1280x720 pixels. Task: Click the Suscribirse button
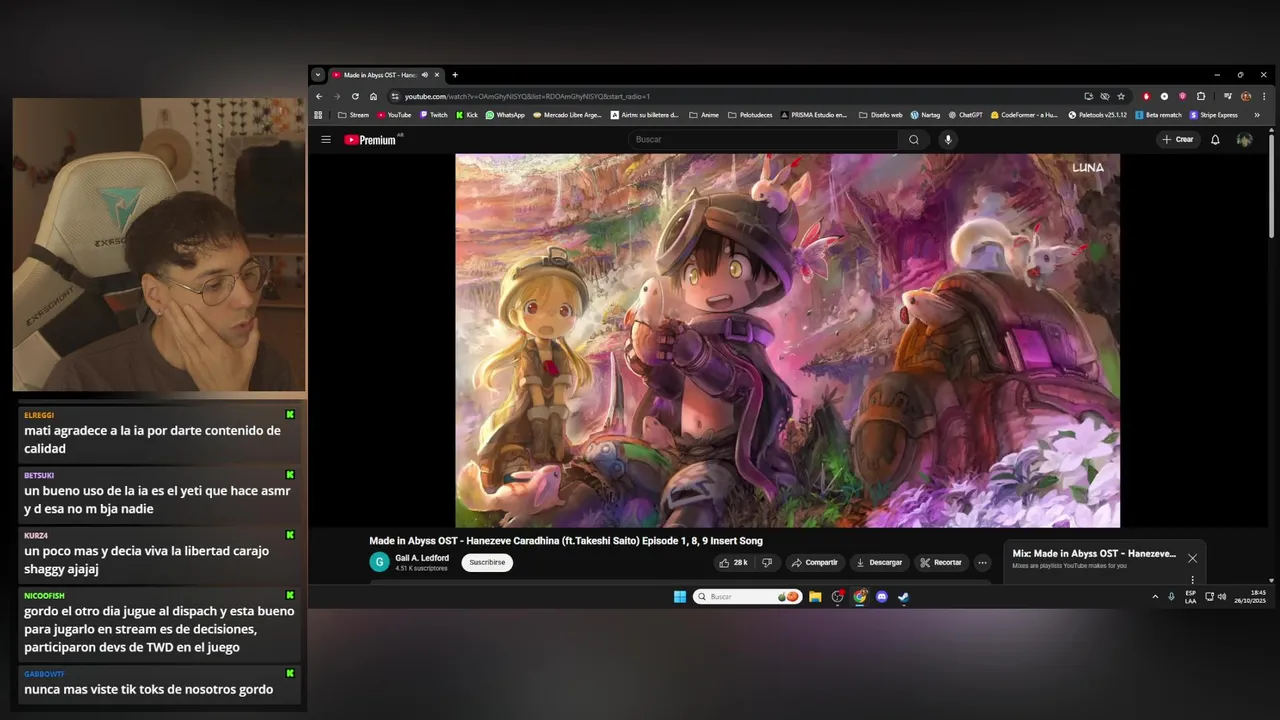pyautogui.click(x=487, y=563)
